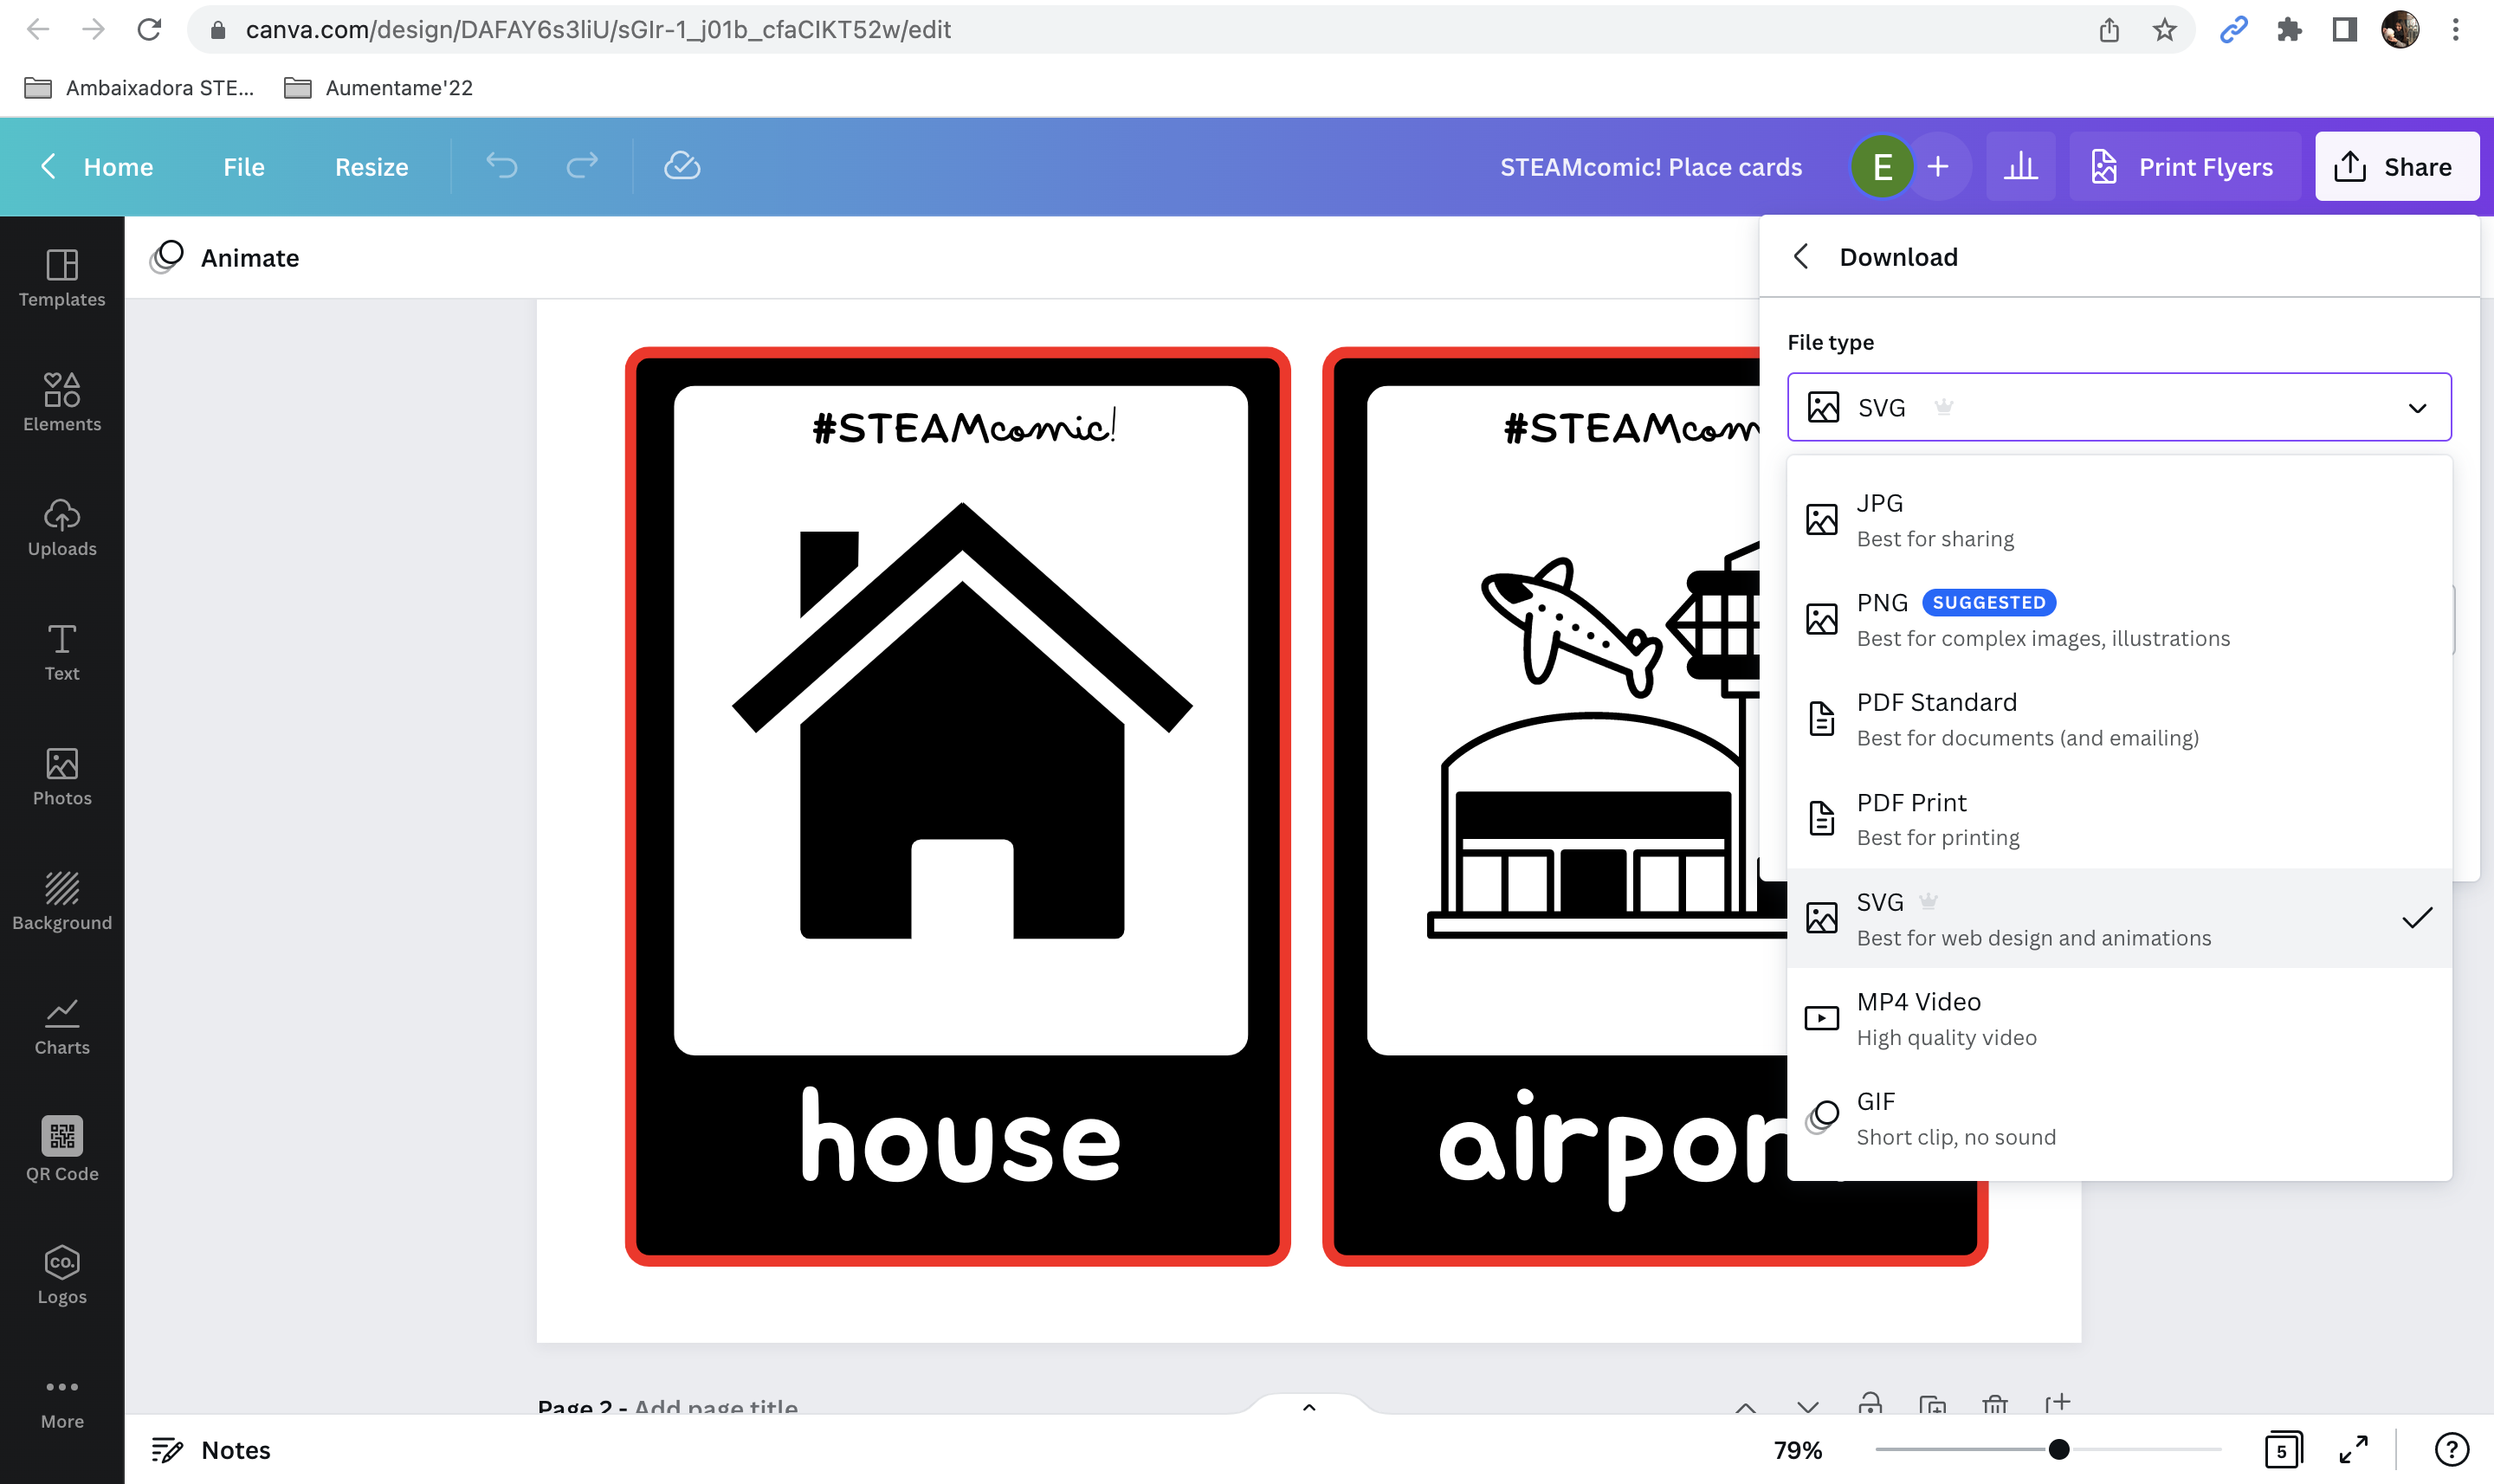
Task: Click the Share button
Action: 2396,166
